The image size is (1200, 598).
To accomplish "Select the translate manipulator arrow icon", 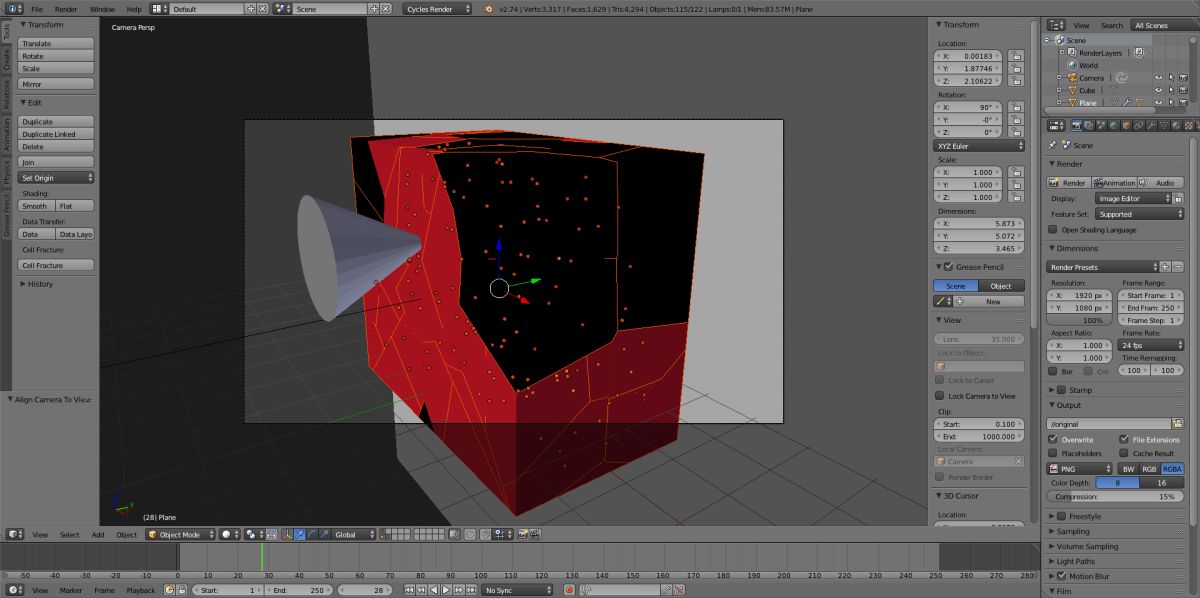I will [x=300, y=534].
